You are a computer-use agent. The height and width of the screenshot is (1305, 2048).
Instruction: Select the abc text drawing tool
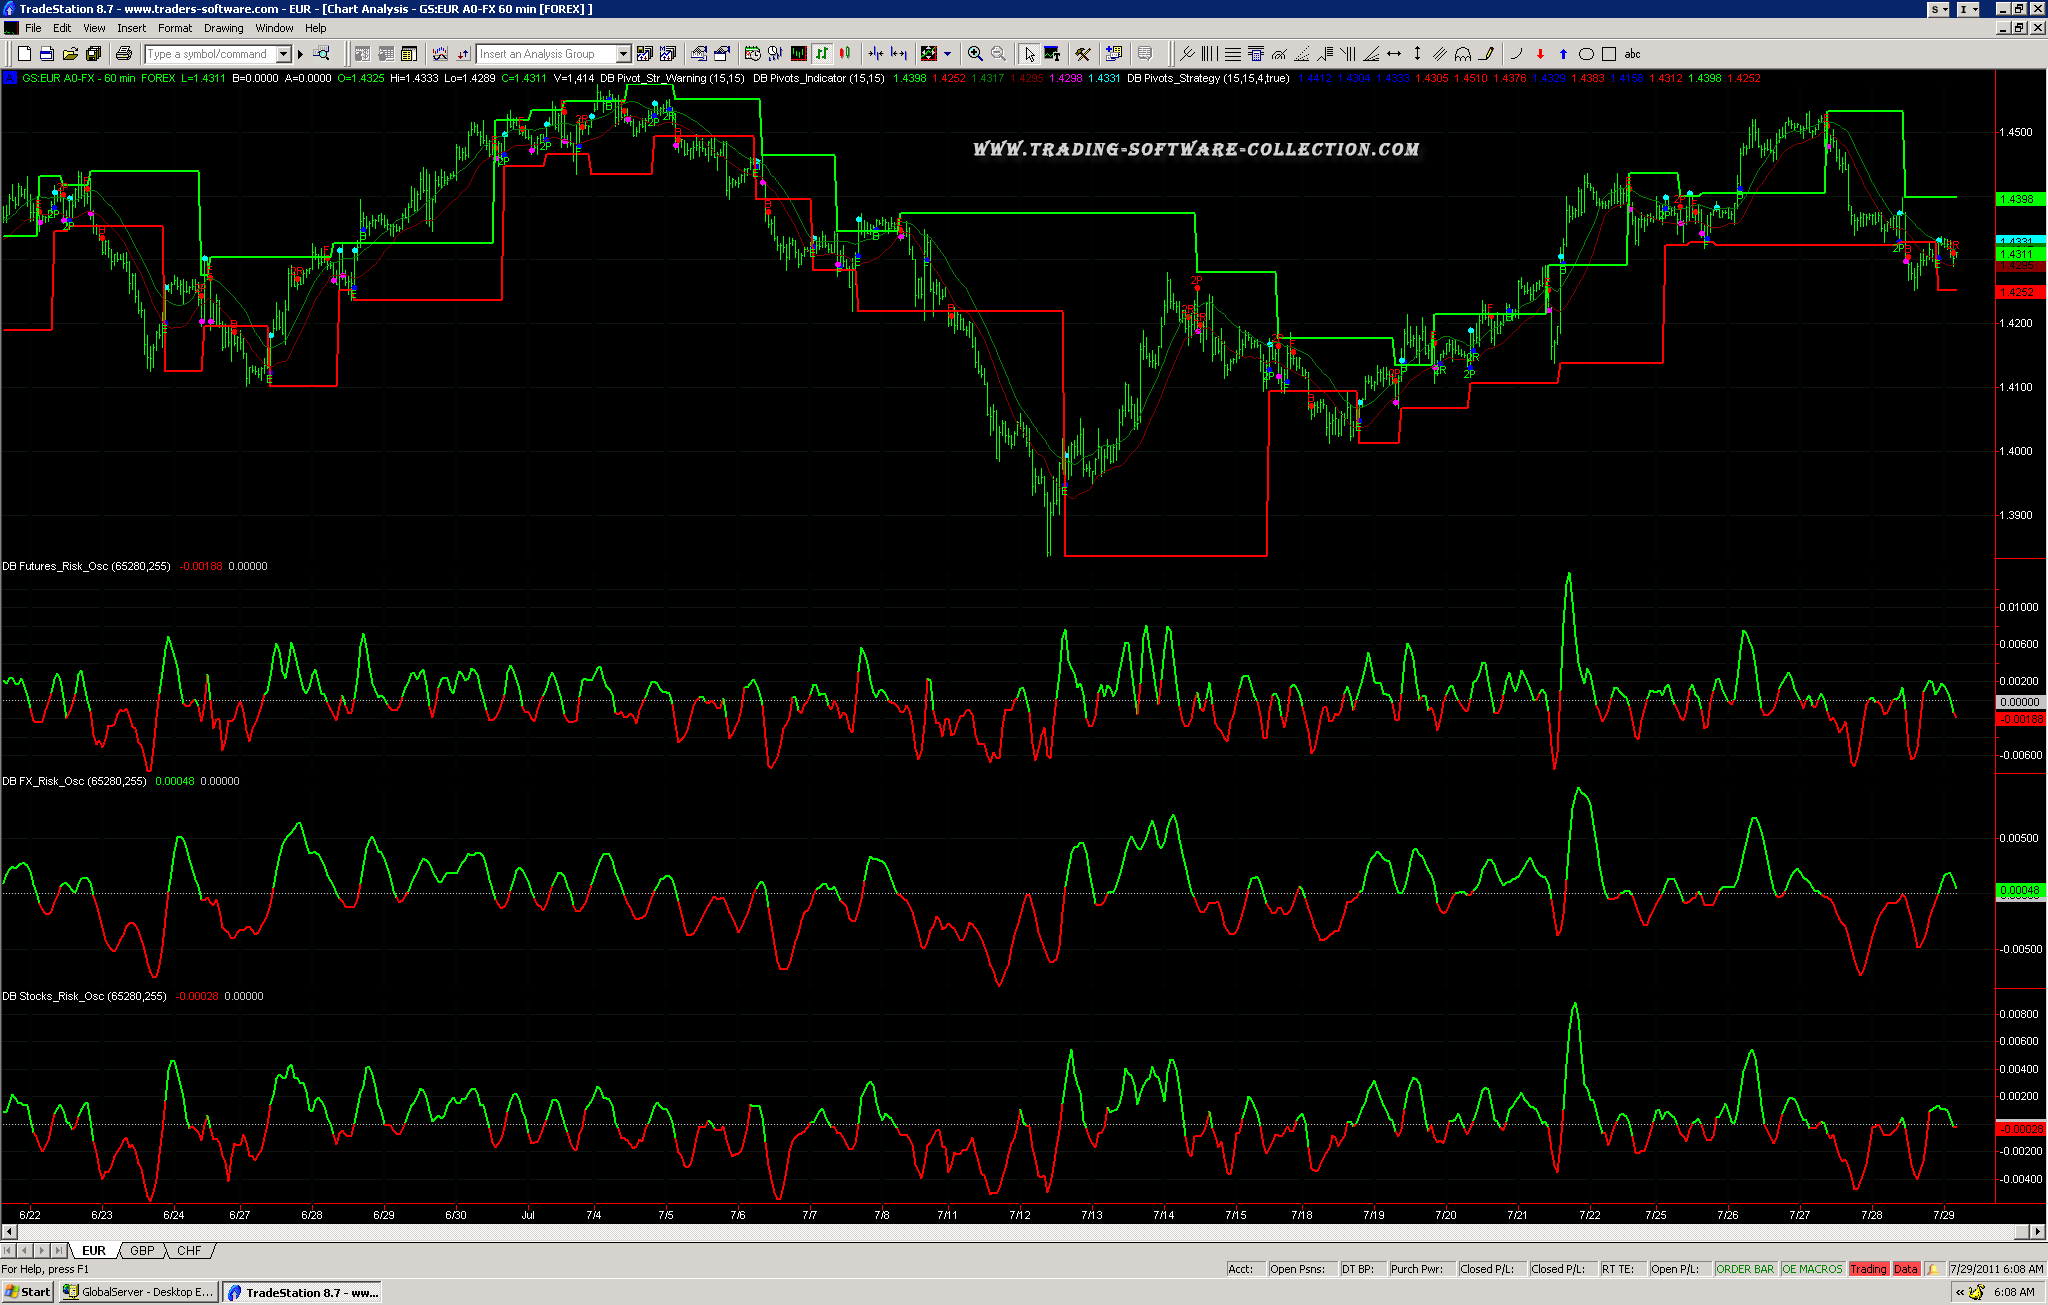pyautogui.click(x=1632, y=54)
